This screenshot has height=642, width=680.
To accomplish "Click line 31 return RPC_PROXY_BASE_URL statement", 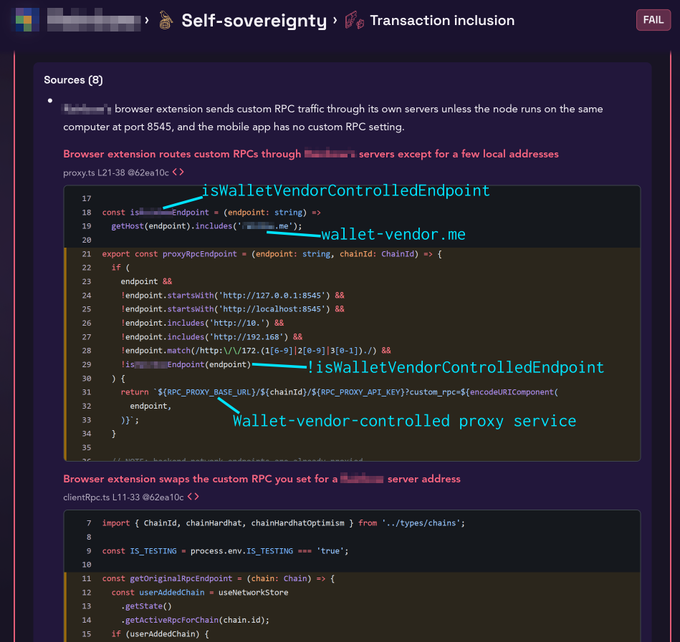I will pyautogui.click(x=340, y=392).
